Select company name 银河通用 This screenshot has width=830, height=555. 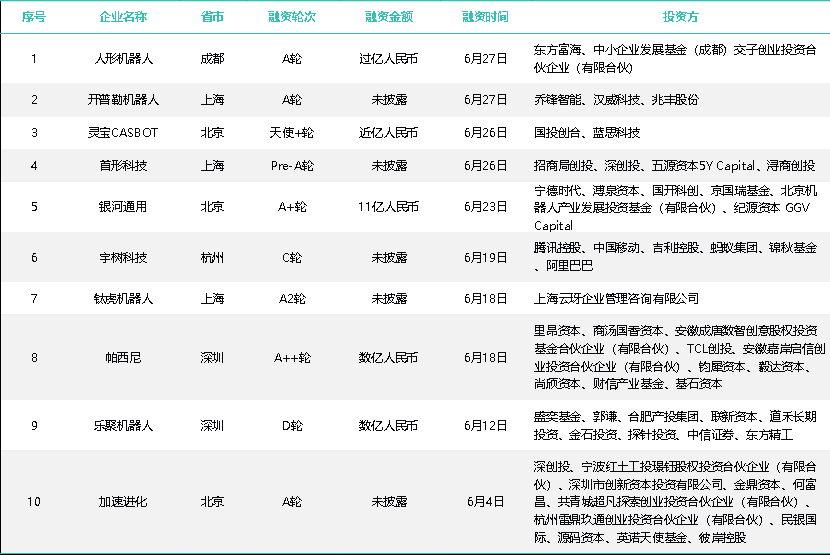click(123, 207)
